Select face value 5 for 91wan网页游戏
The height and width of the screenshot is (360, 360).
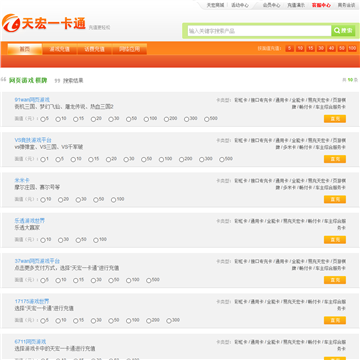[x=43, y=119]
